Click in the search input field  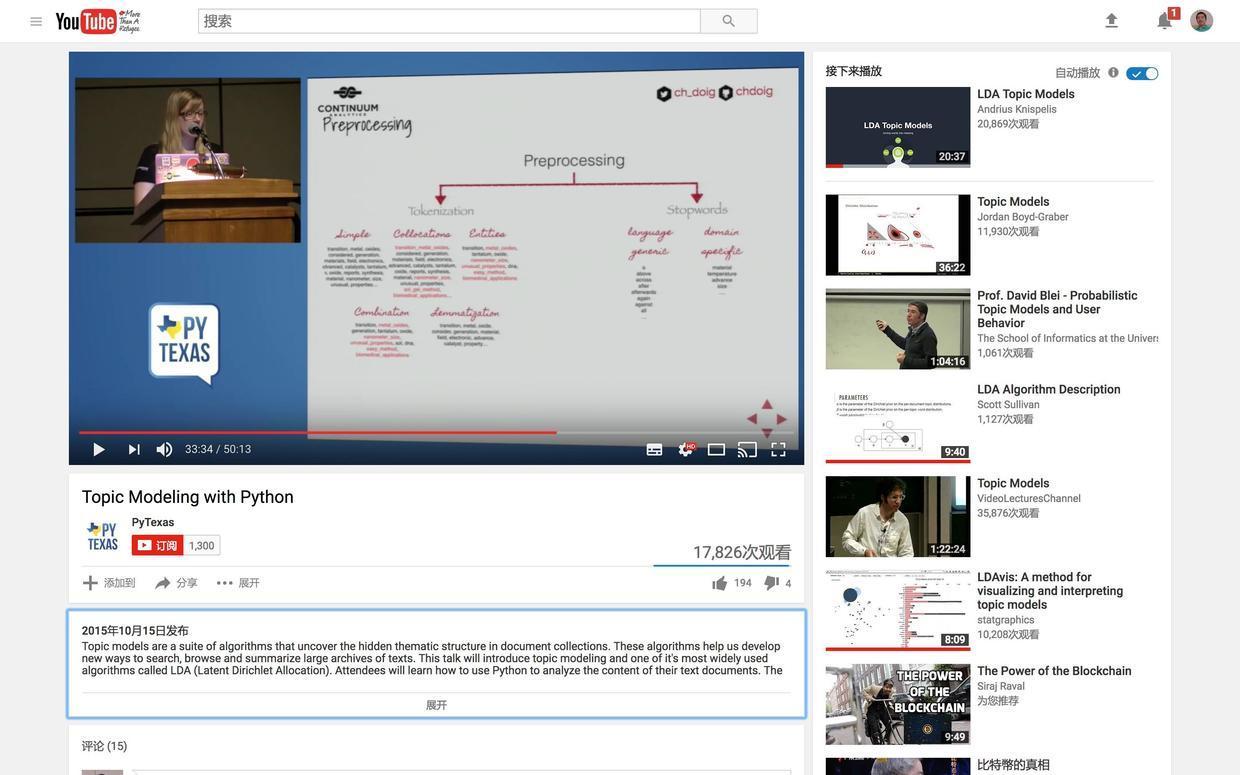(449, 21)
